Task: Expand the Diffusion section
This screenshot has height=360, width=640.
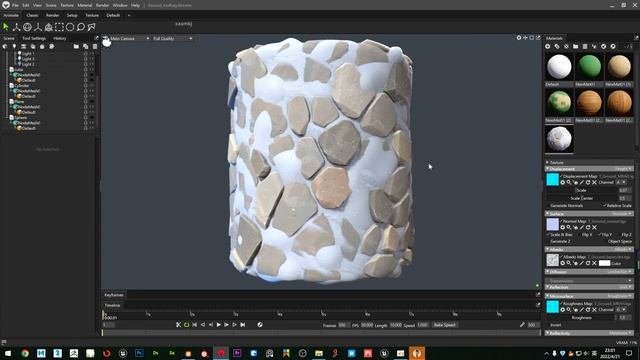Action: click(x=547, y=272)
